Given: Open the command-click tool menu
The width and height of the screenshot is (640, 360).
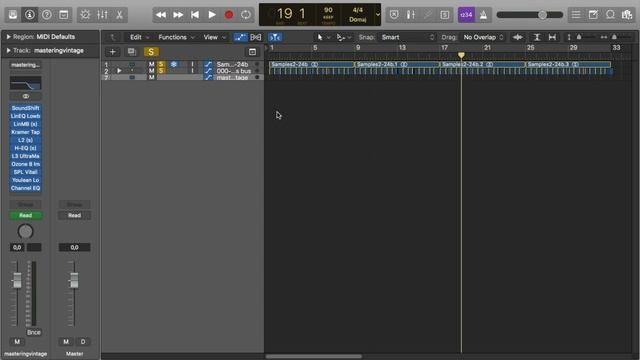Looking at the screenshot, I should click(344, 37).
